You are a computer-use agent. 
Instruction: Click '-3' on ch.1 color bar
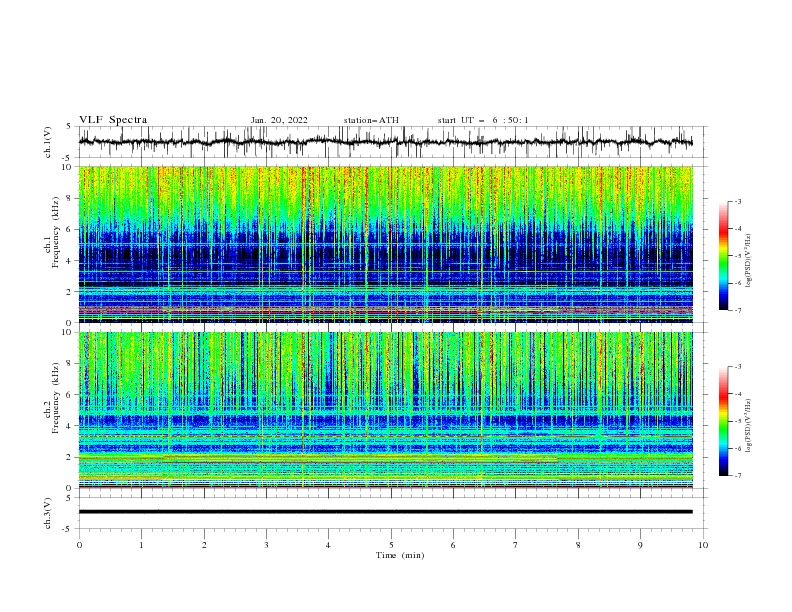pyautogui.click(x=737, y=201)
